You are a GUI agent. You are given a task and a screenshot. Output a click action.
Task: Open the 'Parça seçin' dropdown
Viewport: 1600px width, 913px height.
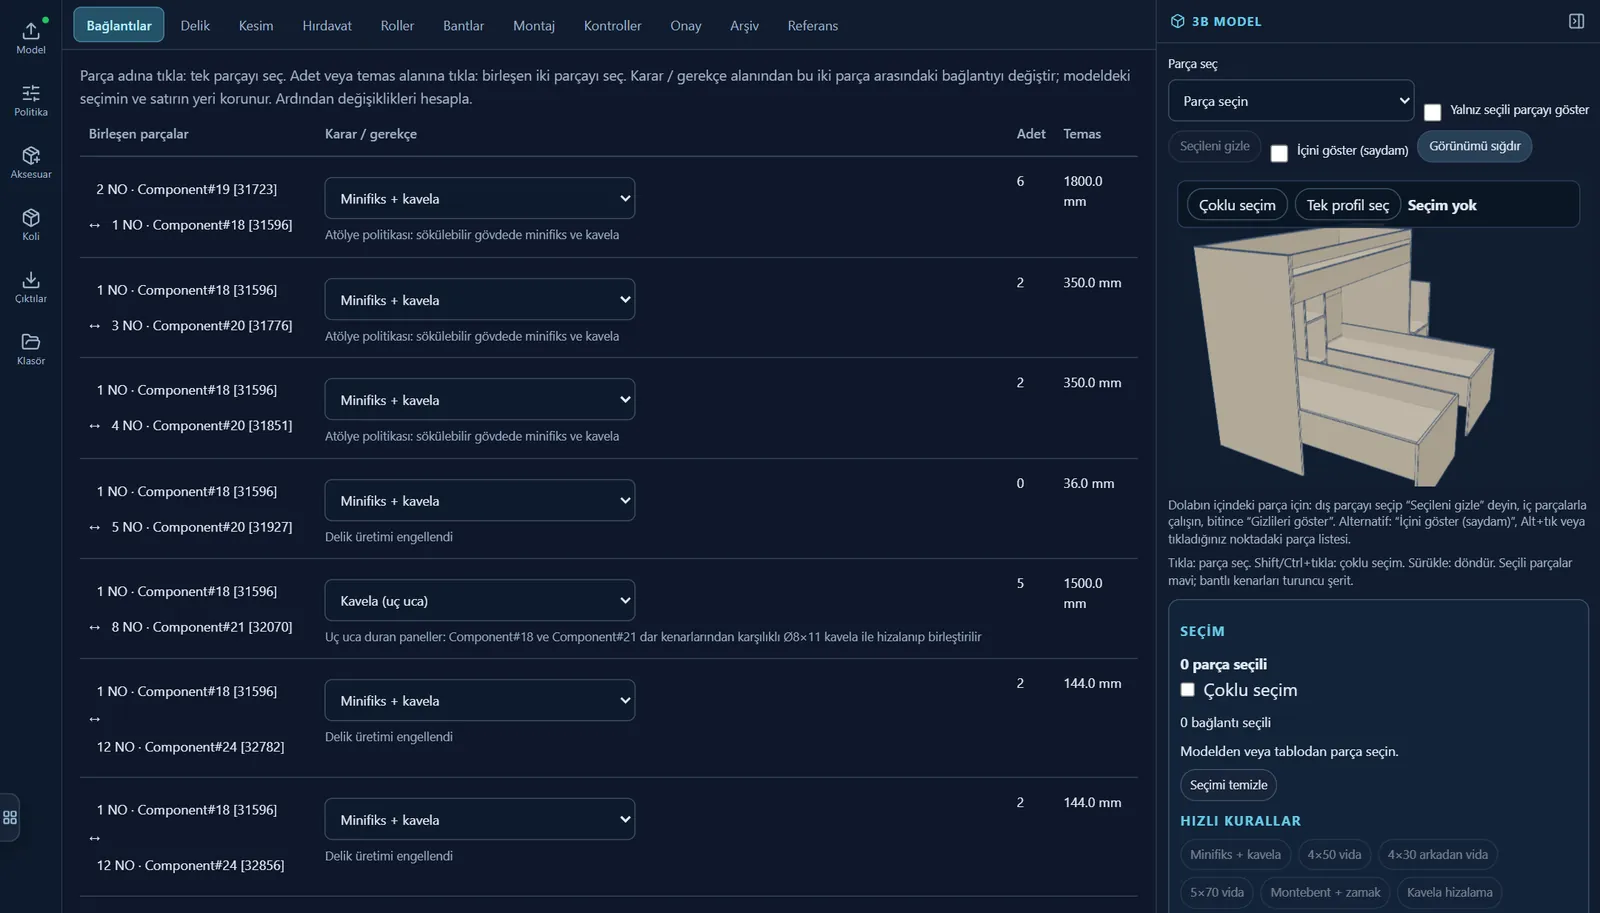click(1291, 101)
